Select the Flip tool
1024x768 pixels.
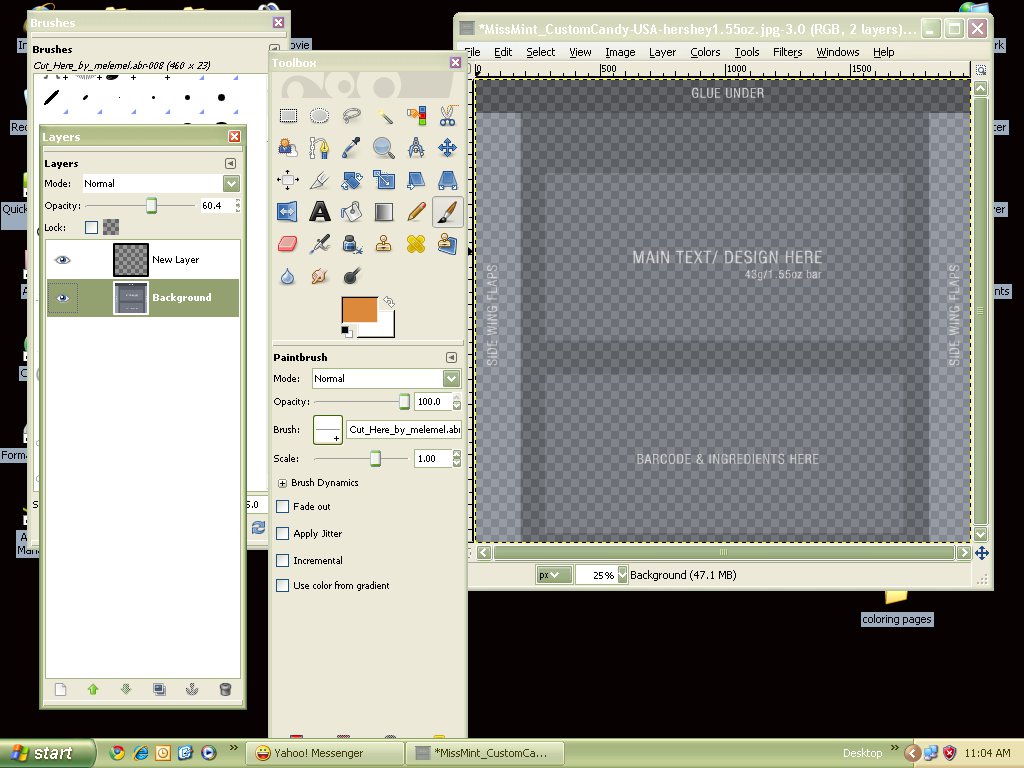coord(288,212)
